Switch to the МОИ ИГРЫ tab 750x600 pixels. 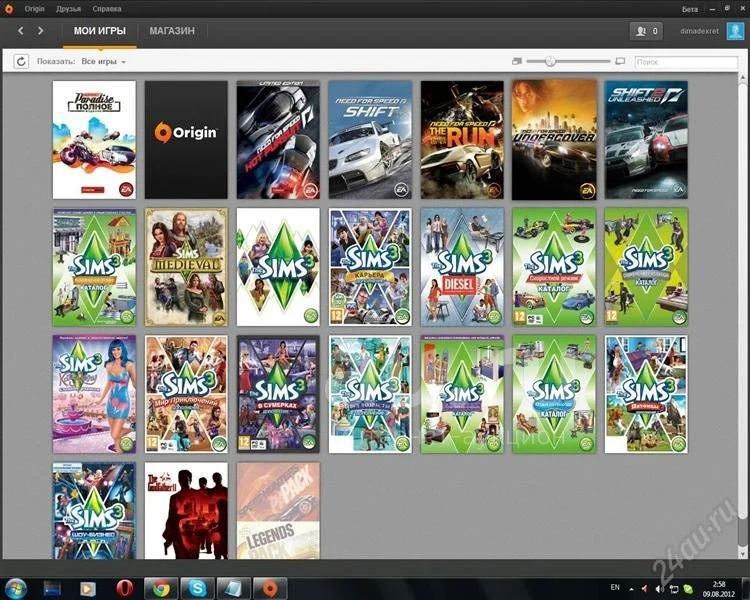[99, 31]
